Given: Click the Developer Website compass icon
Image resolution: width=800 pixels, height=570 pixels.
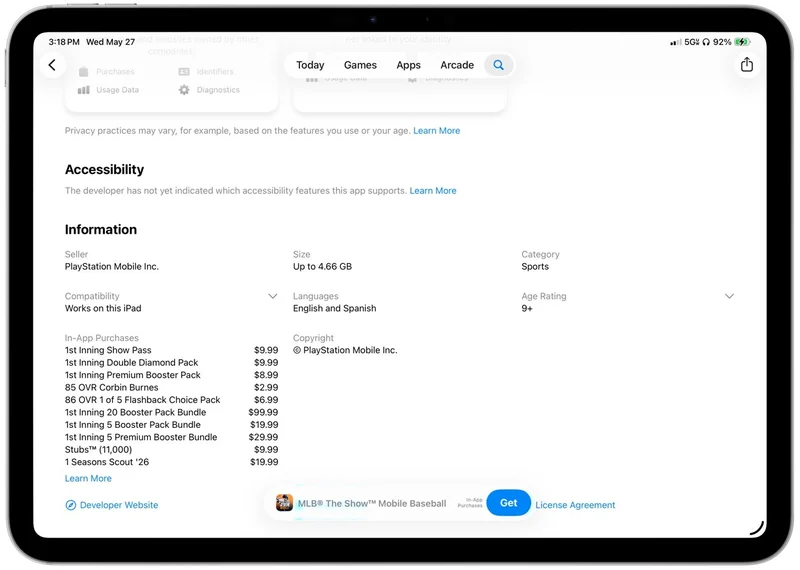Looking at the screenshot, I should tap(70, 505).
